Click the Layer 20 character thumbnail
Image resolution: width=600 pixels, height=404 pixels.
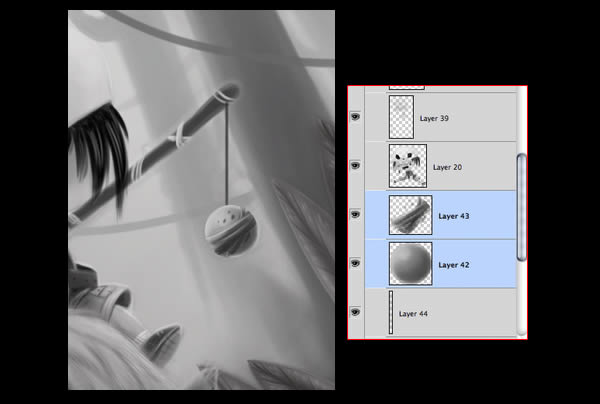(x=408, y=166)
